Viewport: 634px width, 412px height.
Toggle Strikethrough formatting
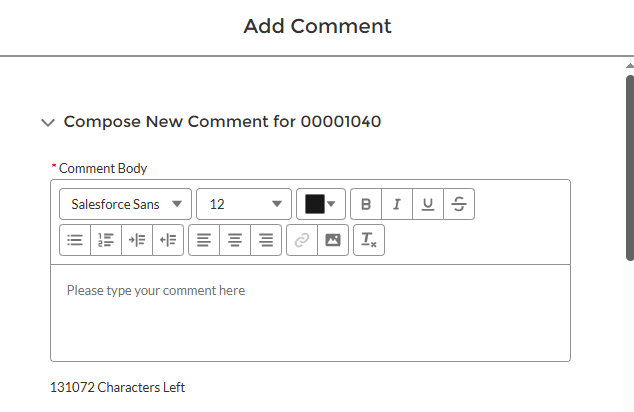point(459,204)
